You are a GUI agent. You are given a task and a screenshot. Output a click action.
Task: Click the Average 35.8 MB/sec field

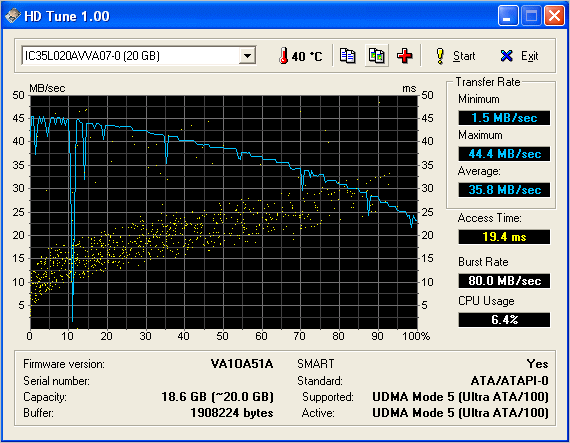[504, 190]
